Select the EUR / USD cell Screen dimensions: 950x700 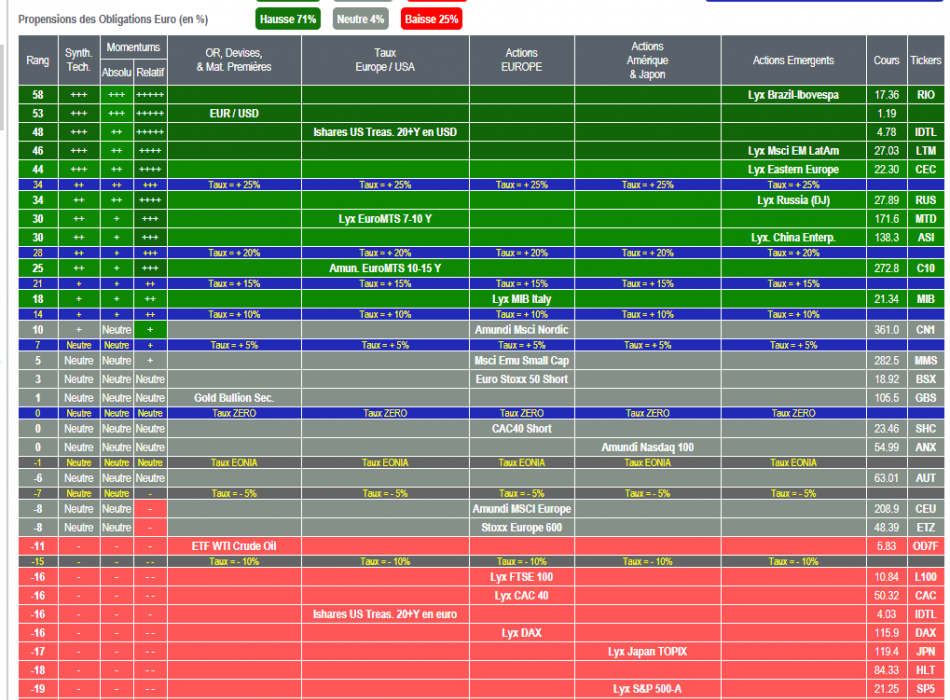[234, 113]
